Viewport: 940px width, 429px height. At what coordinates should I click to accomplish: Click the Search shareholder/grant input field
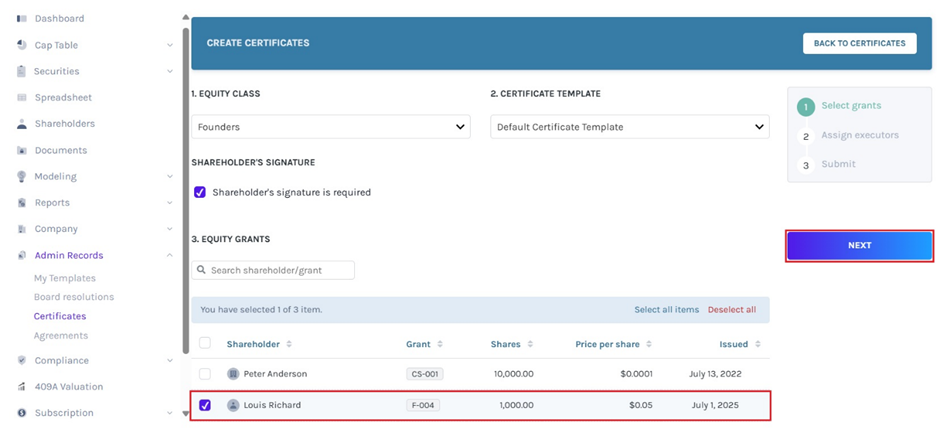pos(273,270)
